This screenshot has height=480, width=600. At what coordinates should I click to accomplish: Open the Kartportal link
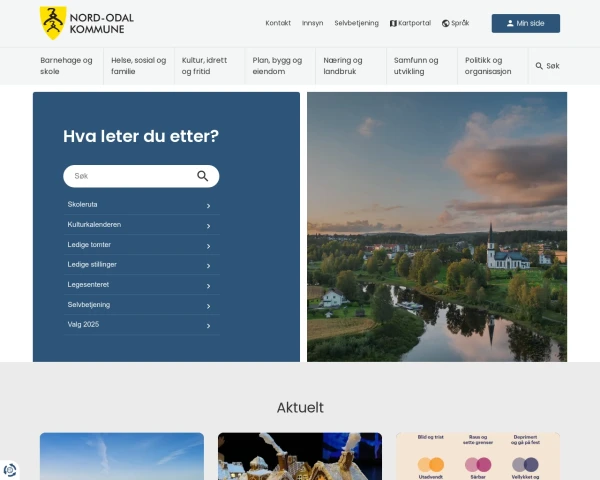tap(410, 23)
